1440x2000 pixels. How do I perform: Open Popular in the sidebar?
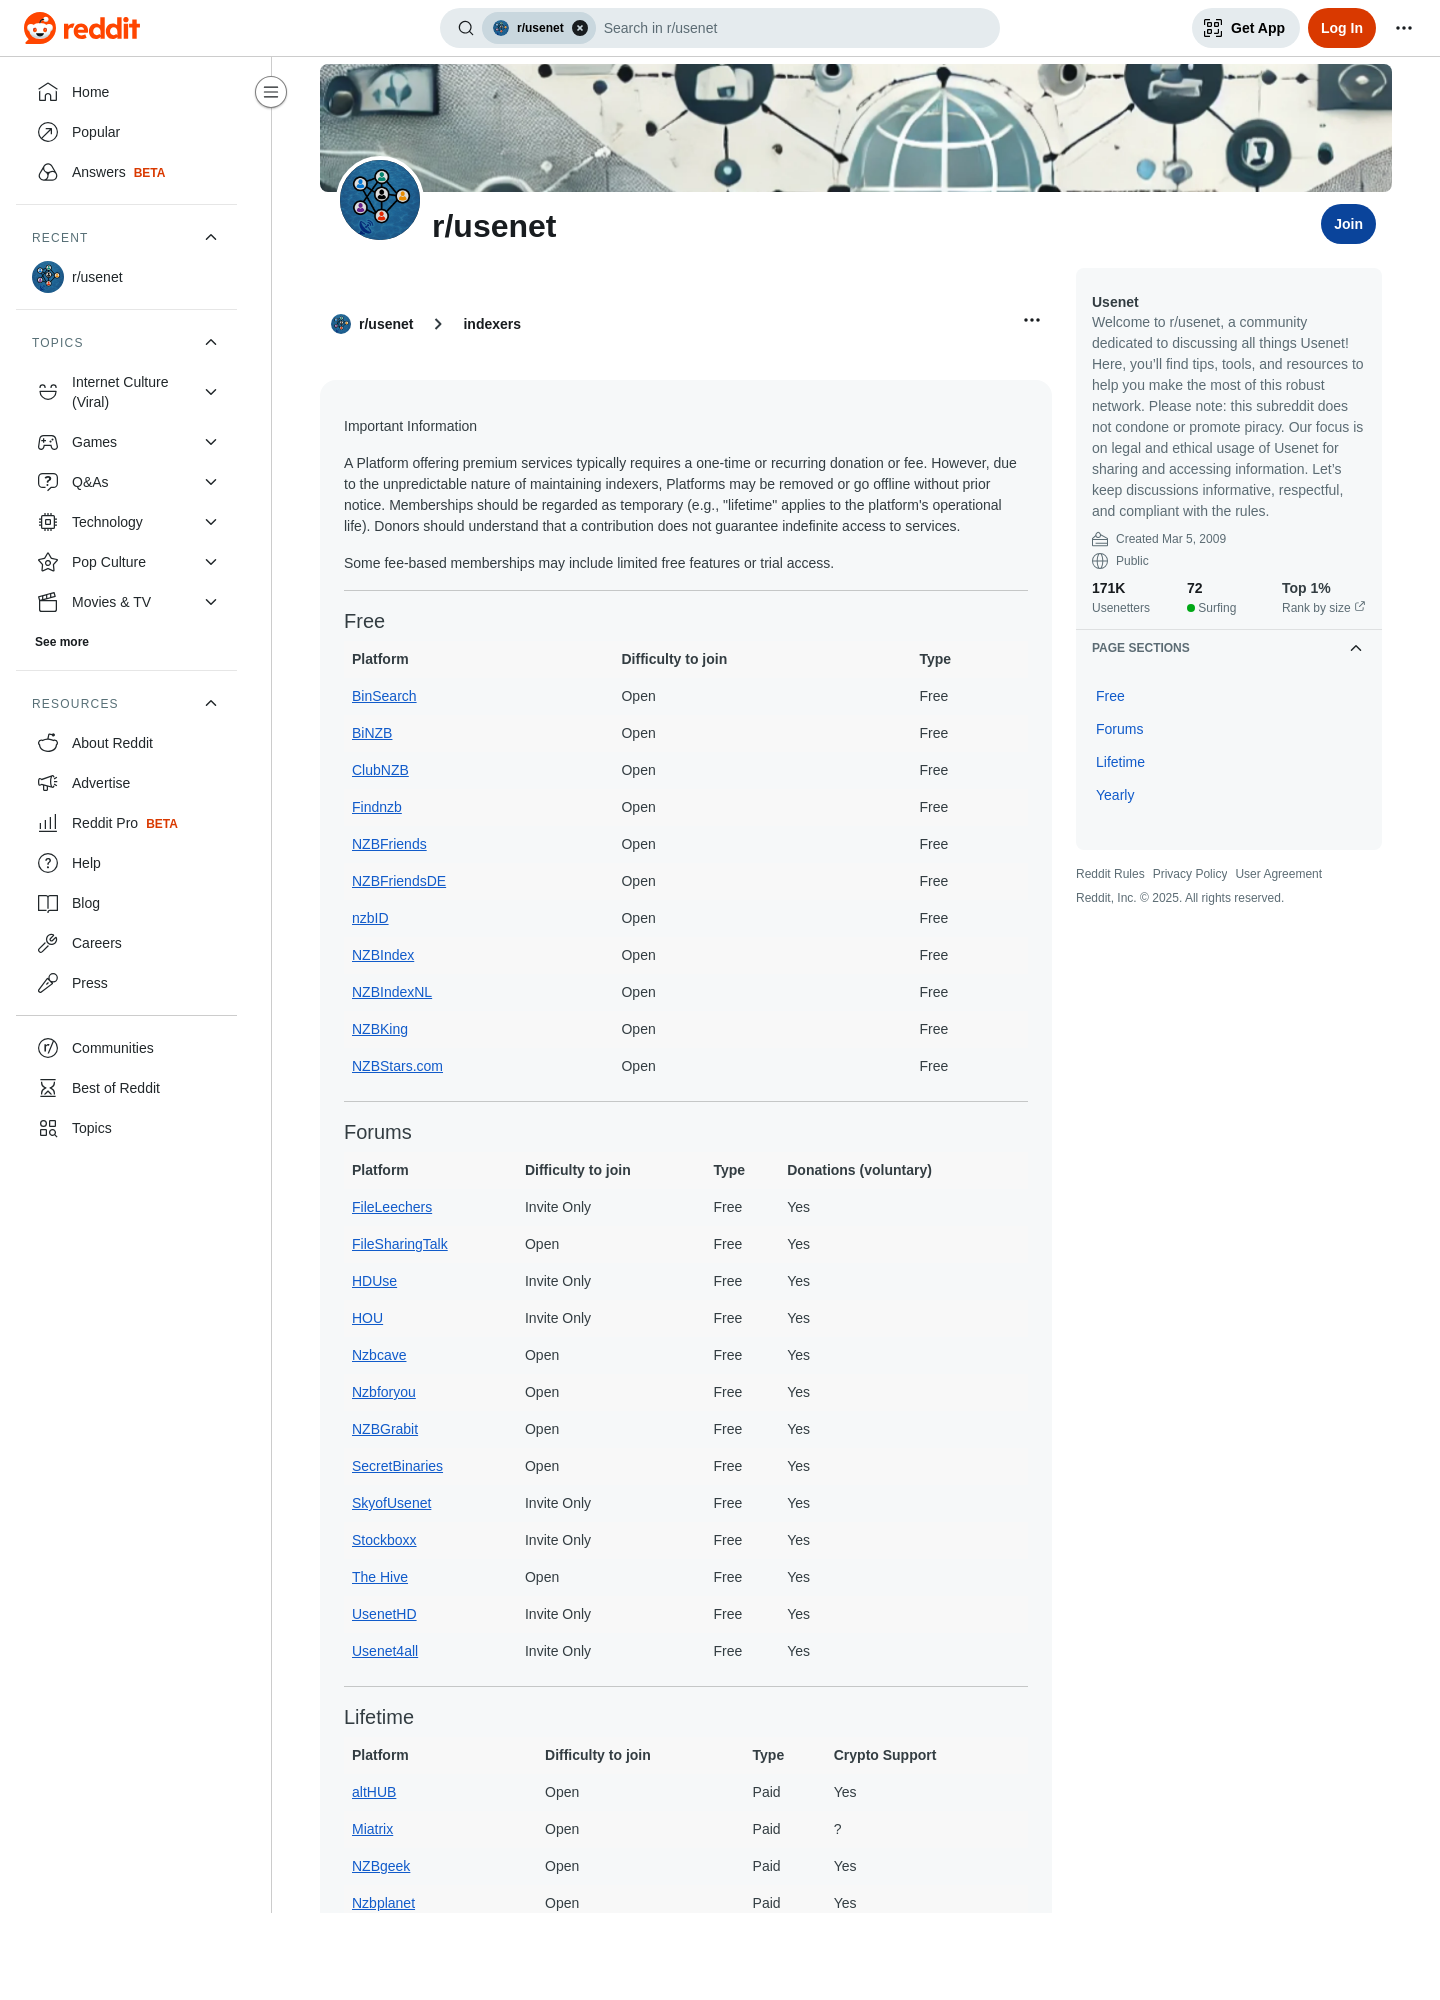(127, 132)
